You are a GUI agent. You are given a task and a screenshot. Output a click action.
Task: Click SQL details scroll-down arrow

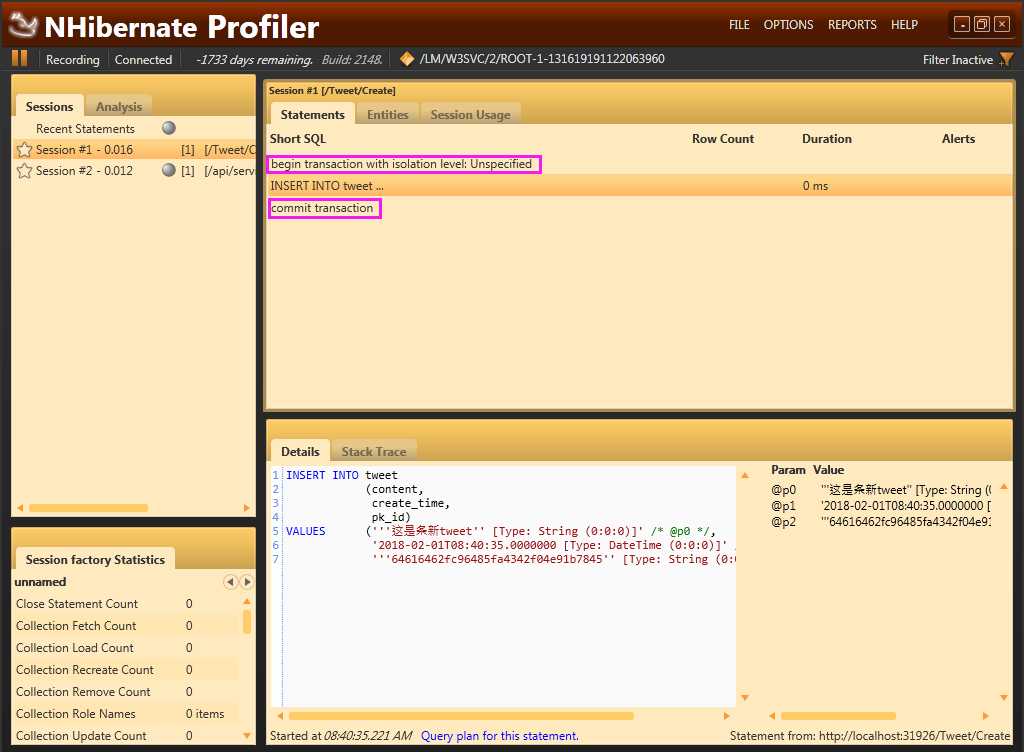pos(744,698)
